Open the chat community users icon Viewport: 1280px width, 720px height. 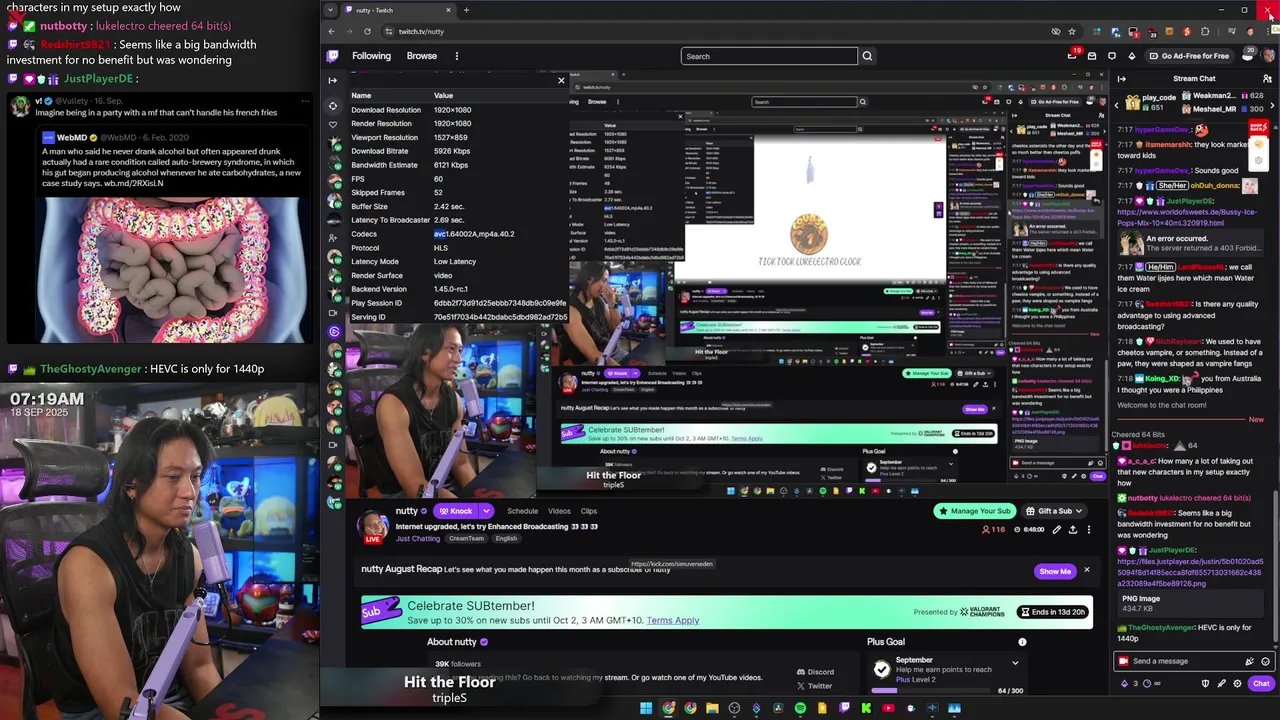1268,79
